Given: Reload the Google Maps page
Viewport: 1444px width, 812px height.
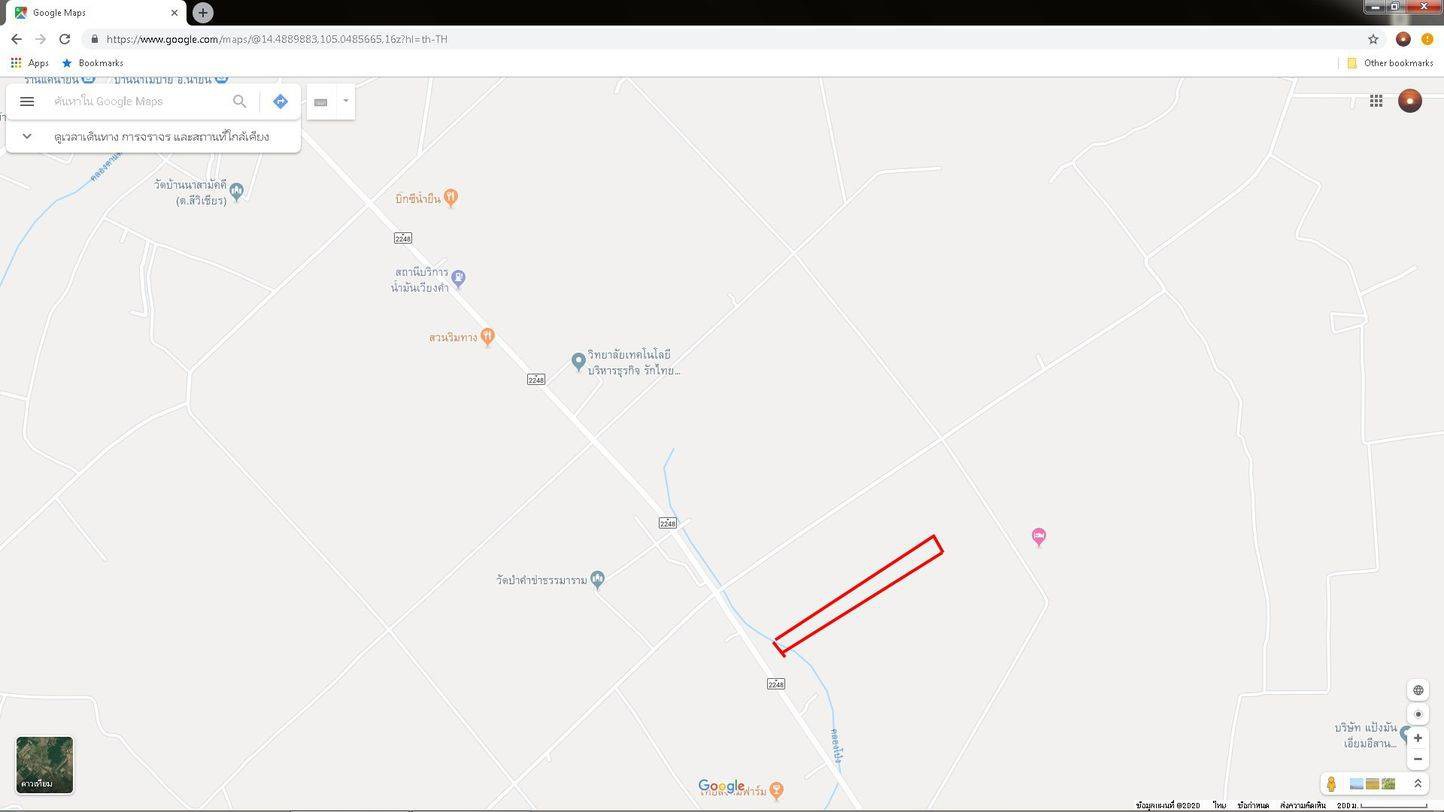Looking at the screenshot, I should 65,39.
